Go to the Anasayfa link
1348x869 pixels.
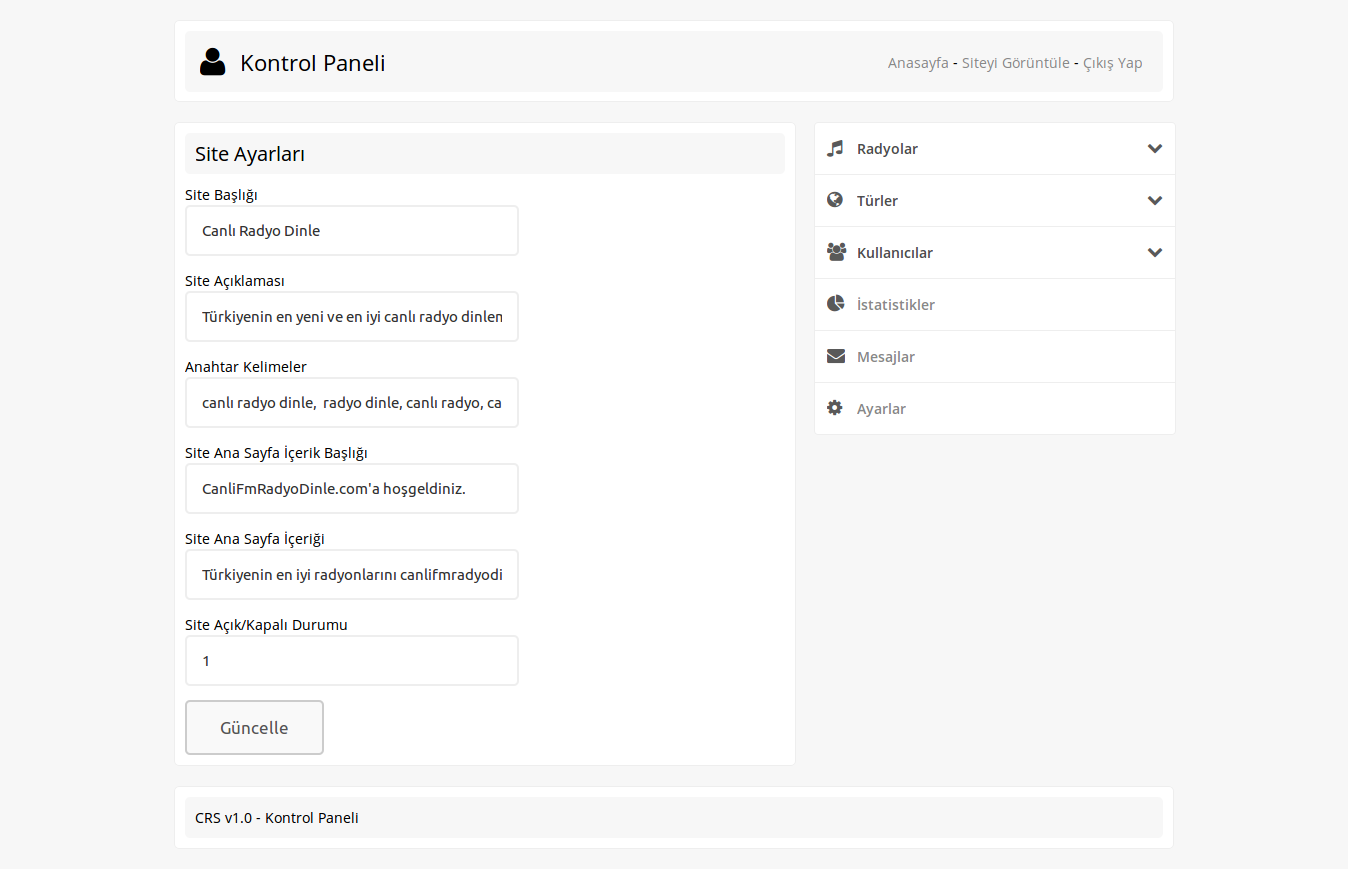(x=918, y=63)
